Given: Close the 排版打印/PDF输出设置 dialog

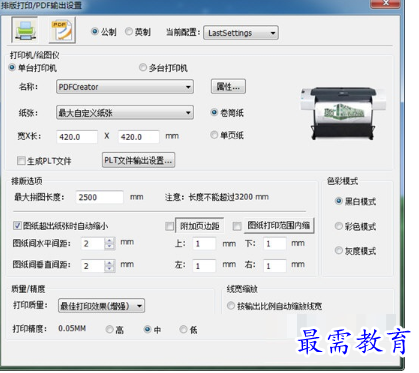Looking at the screenshot, I should coord(385,3).
